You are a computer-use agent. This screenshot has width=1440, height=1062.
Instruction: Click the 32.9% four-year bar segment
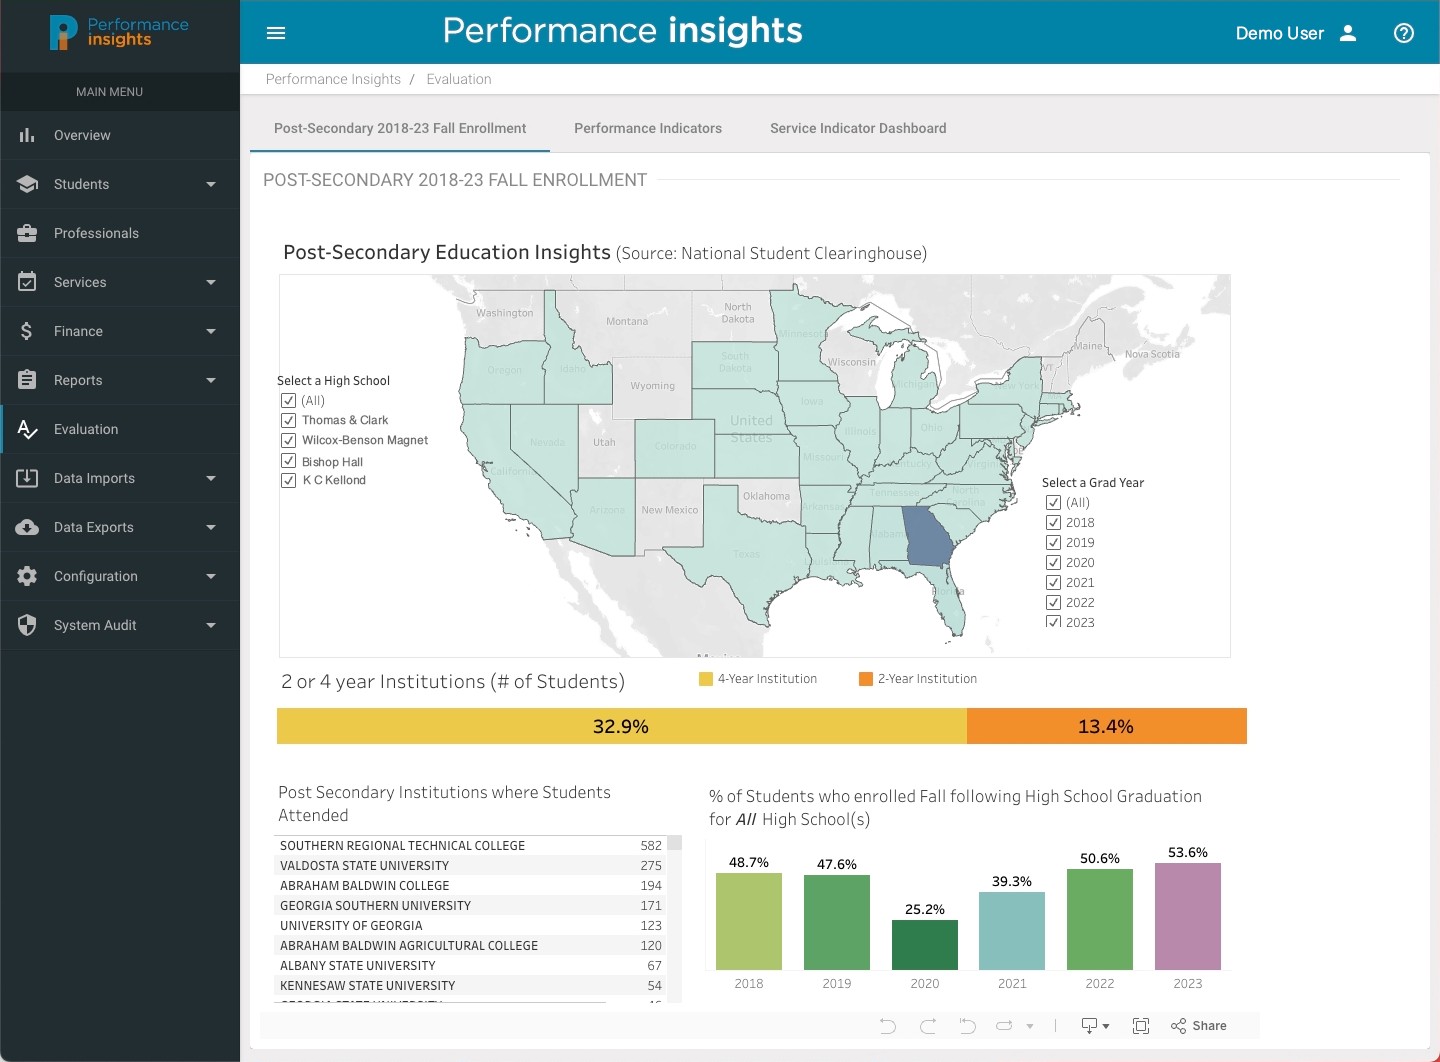[622, 726]
